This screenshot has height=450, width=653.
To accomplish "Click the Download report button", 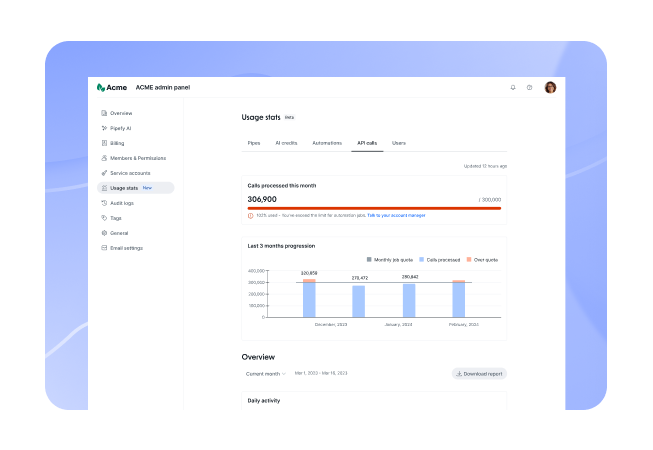I will pos(479,374).
